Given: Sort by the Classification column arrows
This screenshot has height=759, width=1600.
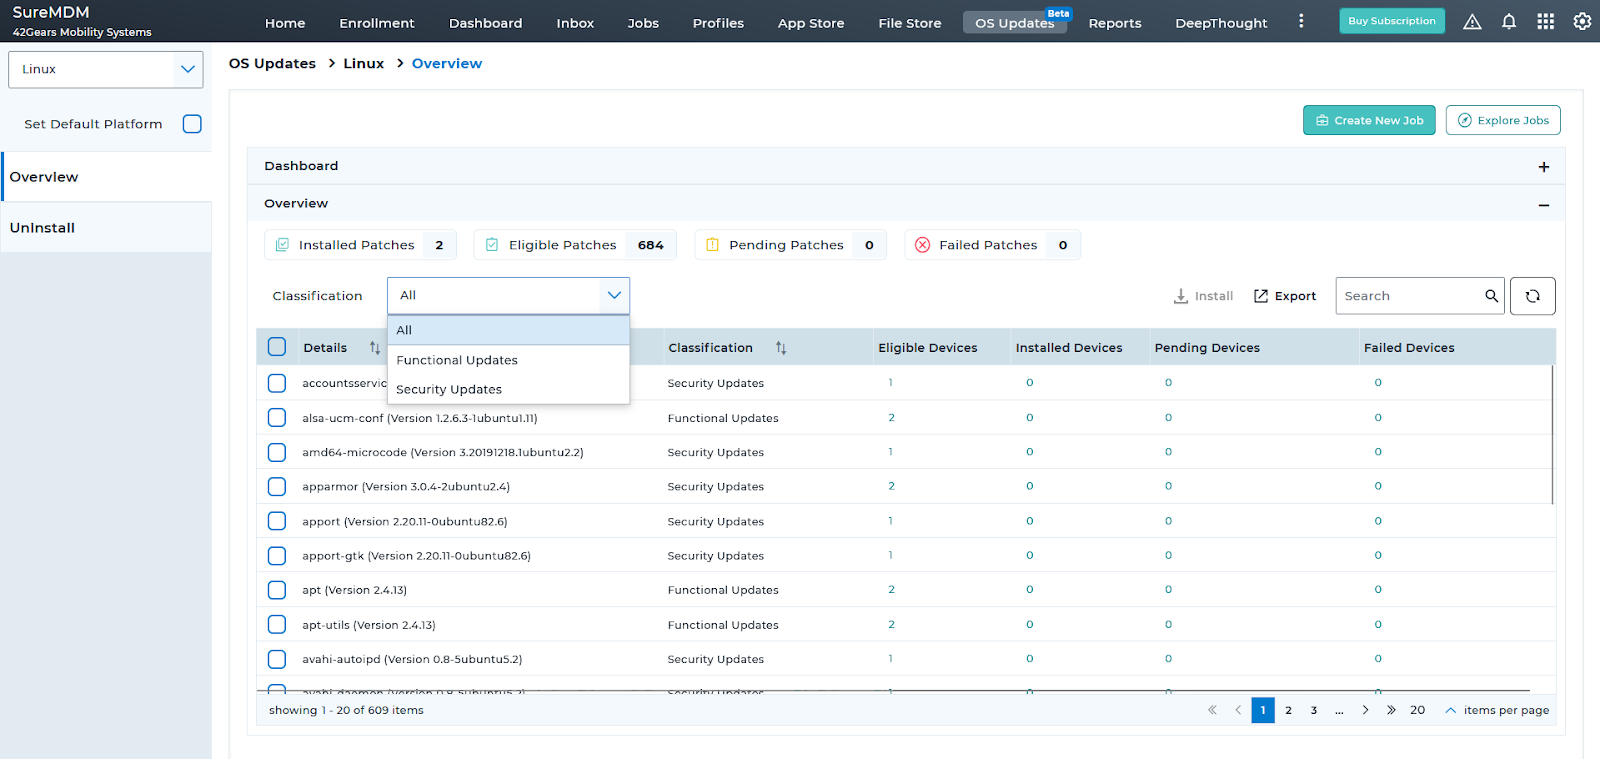Looking at the screenshot, I should tap(781, 348).
